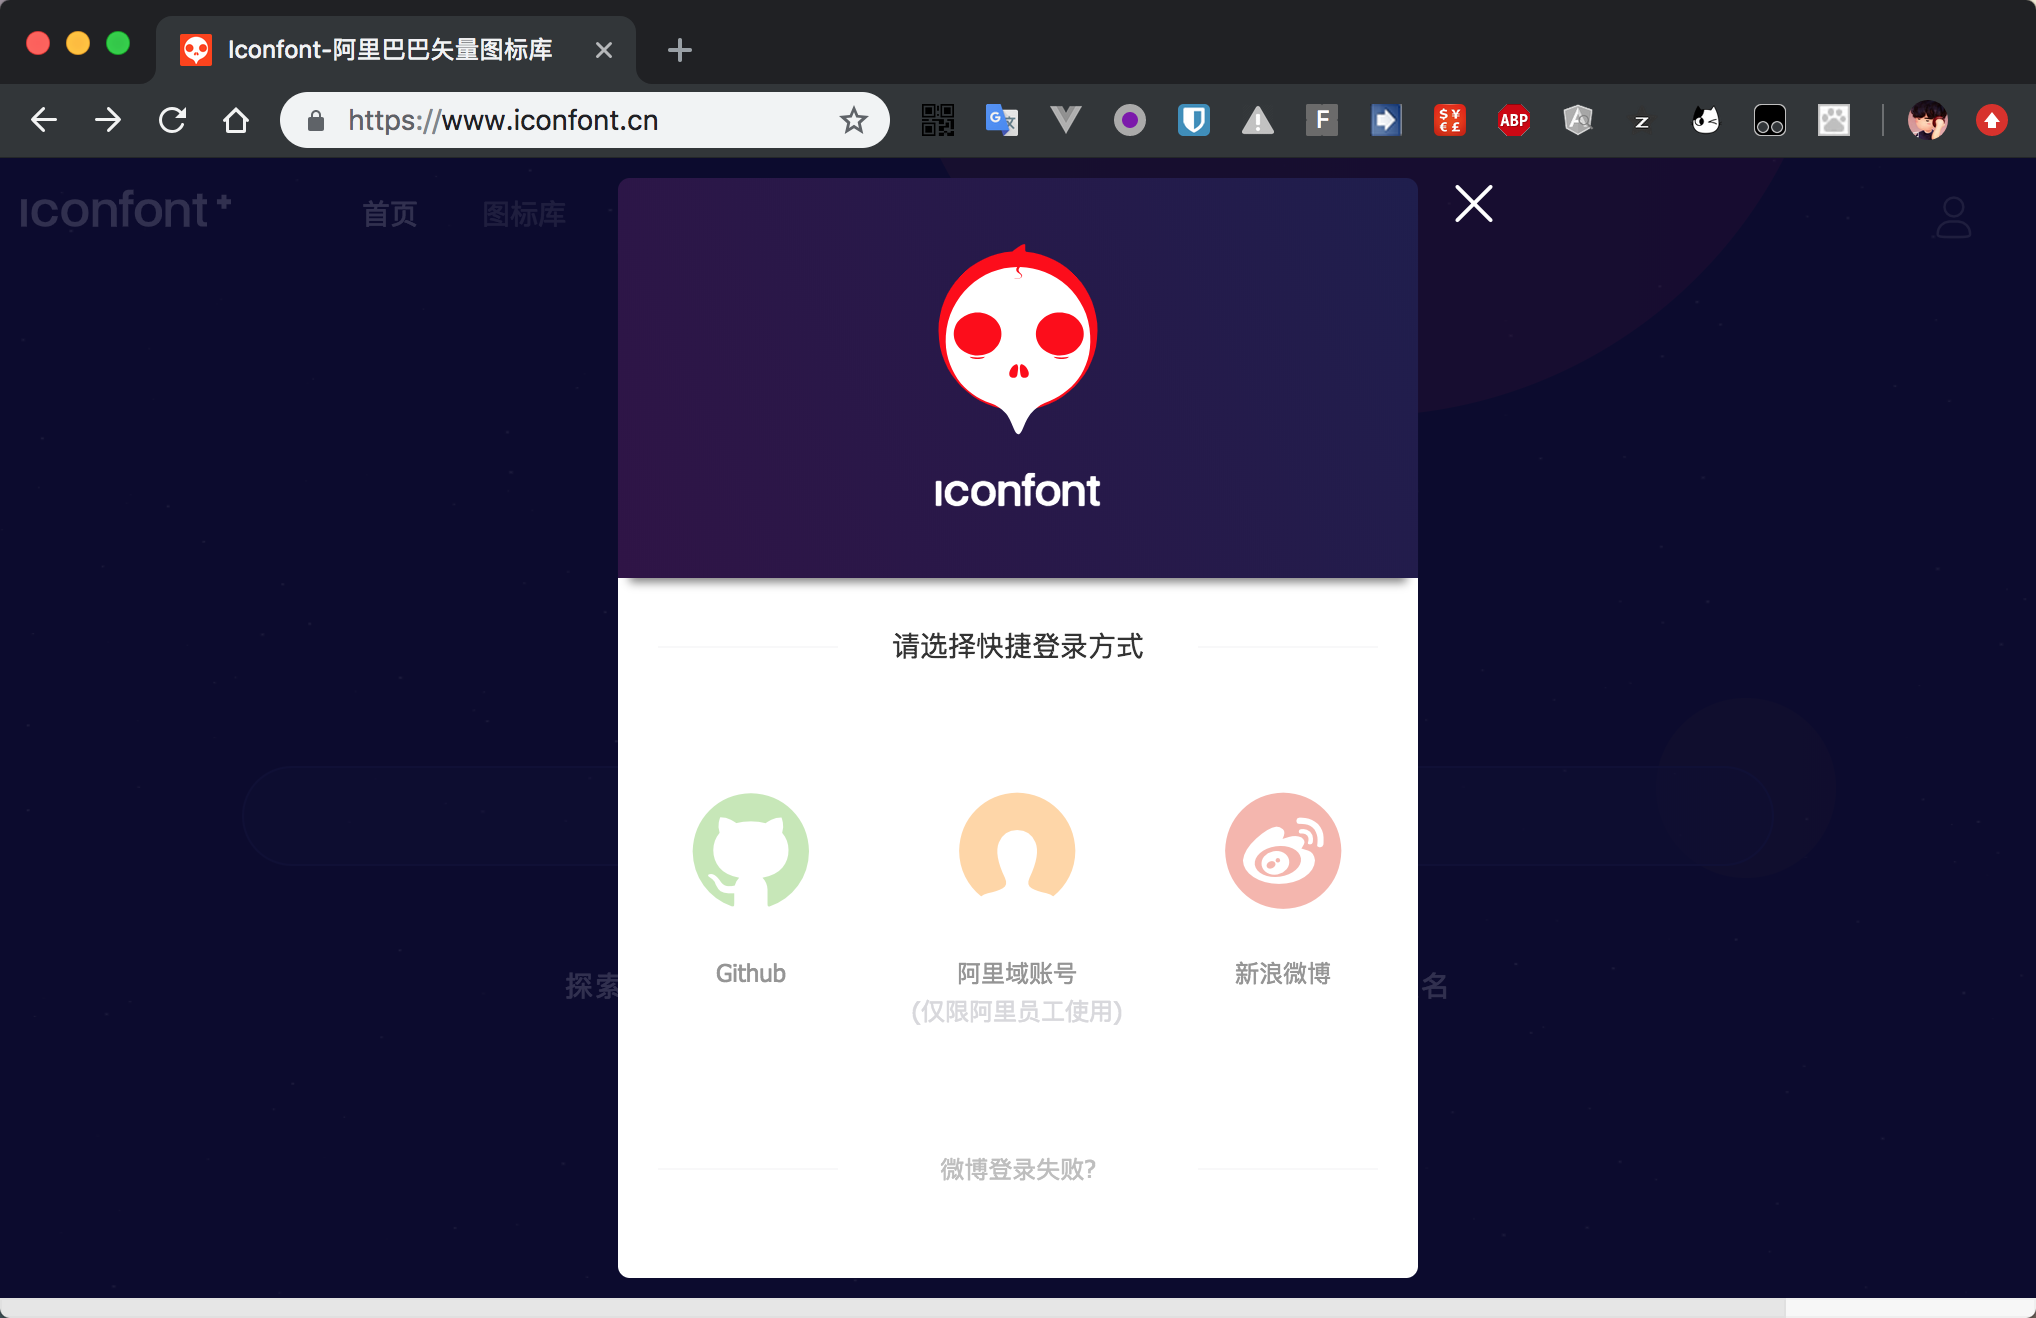
Task: Click the 微博登录失败? help link
Action: click(1018, 1170)
